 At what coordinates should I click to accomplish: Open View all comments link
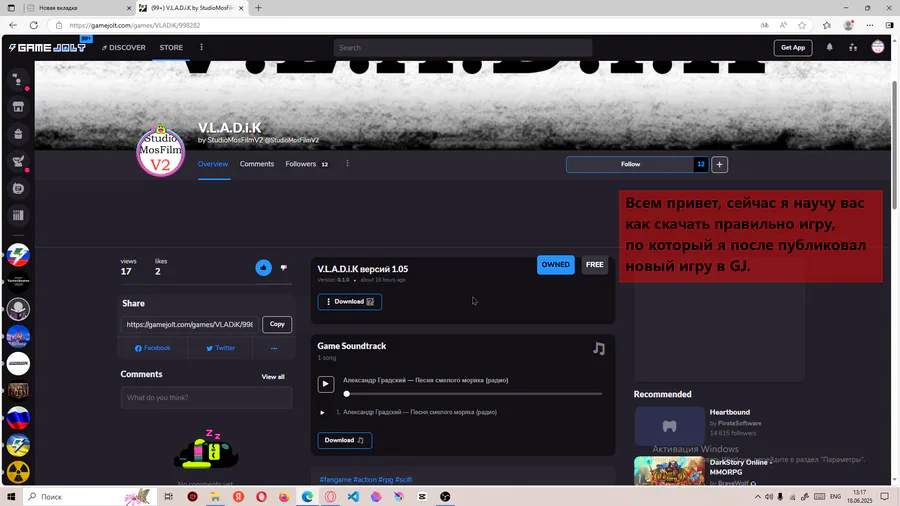tap(273, 377)
